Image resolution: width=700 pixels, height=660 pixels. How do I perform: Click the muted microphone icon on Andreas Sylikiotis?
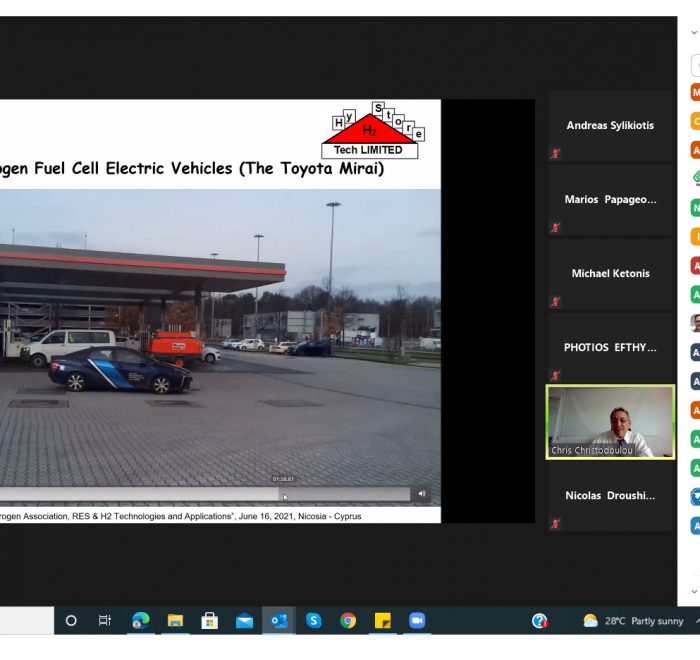[x=555, y=154]
